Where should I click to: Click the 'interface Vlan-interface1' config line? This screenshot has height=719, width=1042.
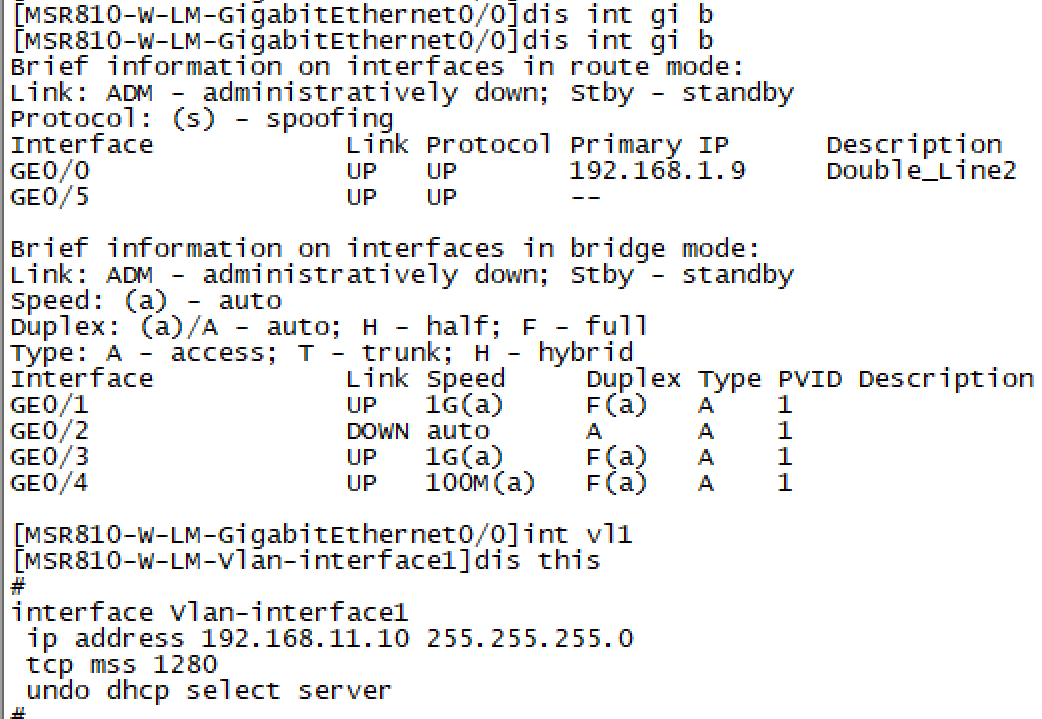coord(209,613)
